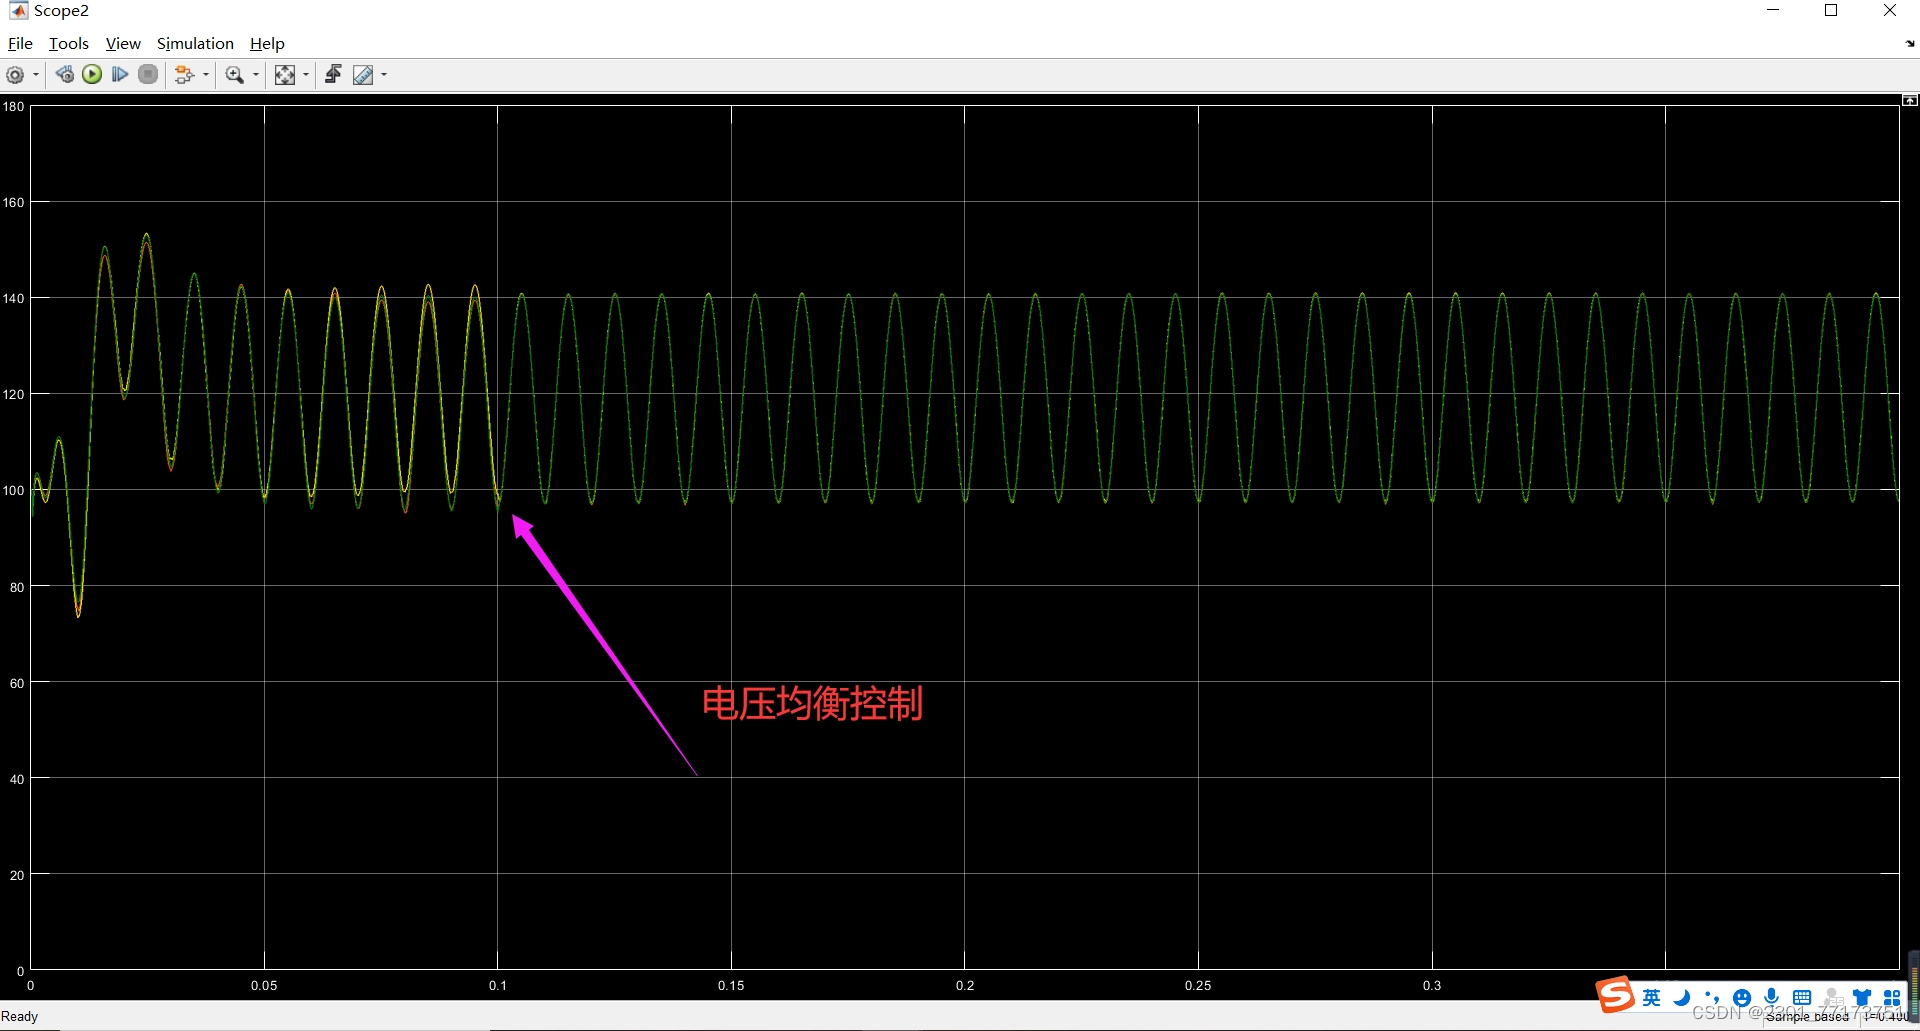Click the Step Forward button
The height and width of the screenshot is (1031, 1920).
tap(120, 75)
